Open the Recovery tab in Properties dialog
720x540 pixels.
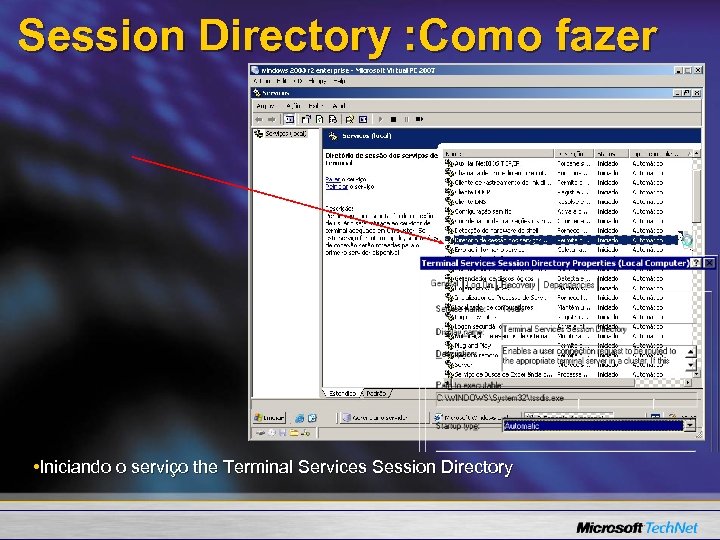pyautogui.click(x=518, y=285)
